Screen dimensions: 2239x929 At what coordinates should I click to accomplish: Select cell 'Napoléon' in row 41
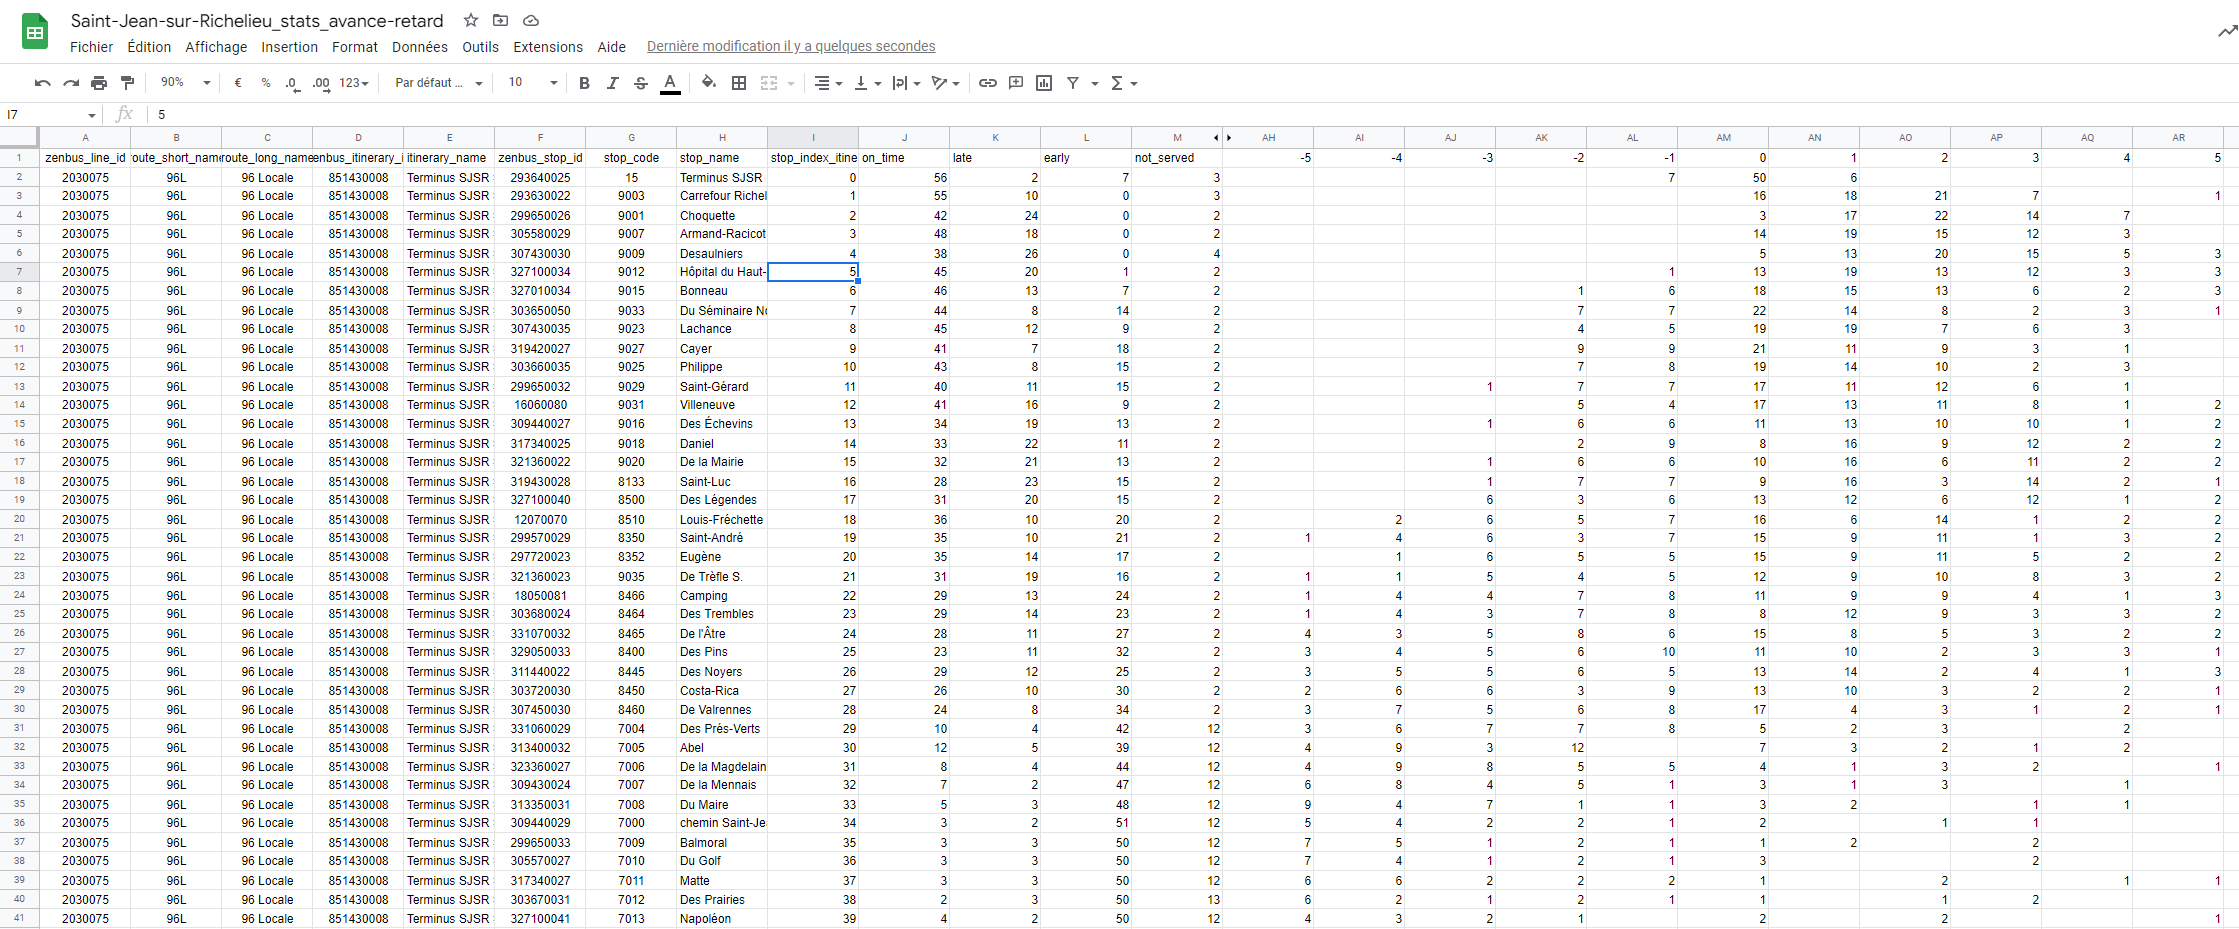tap(722, 919)
